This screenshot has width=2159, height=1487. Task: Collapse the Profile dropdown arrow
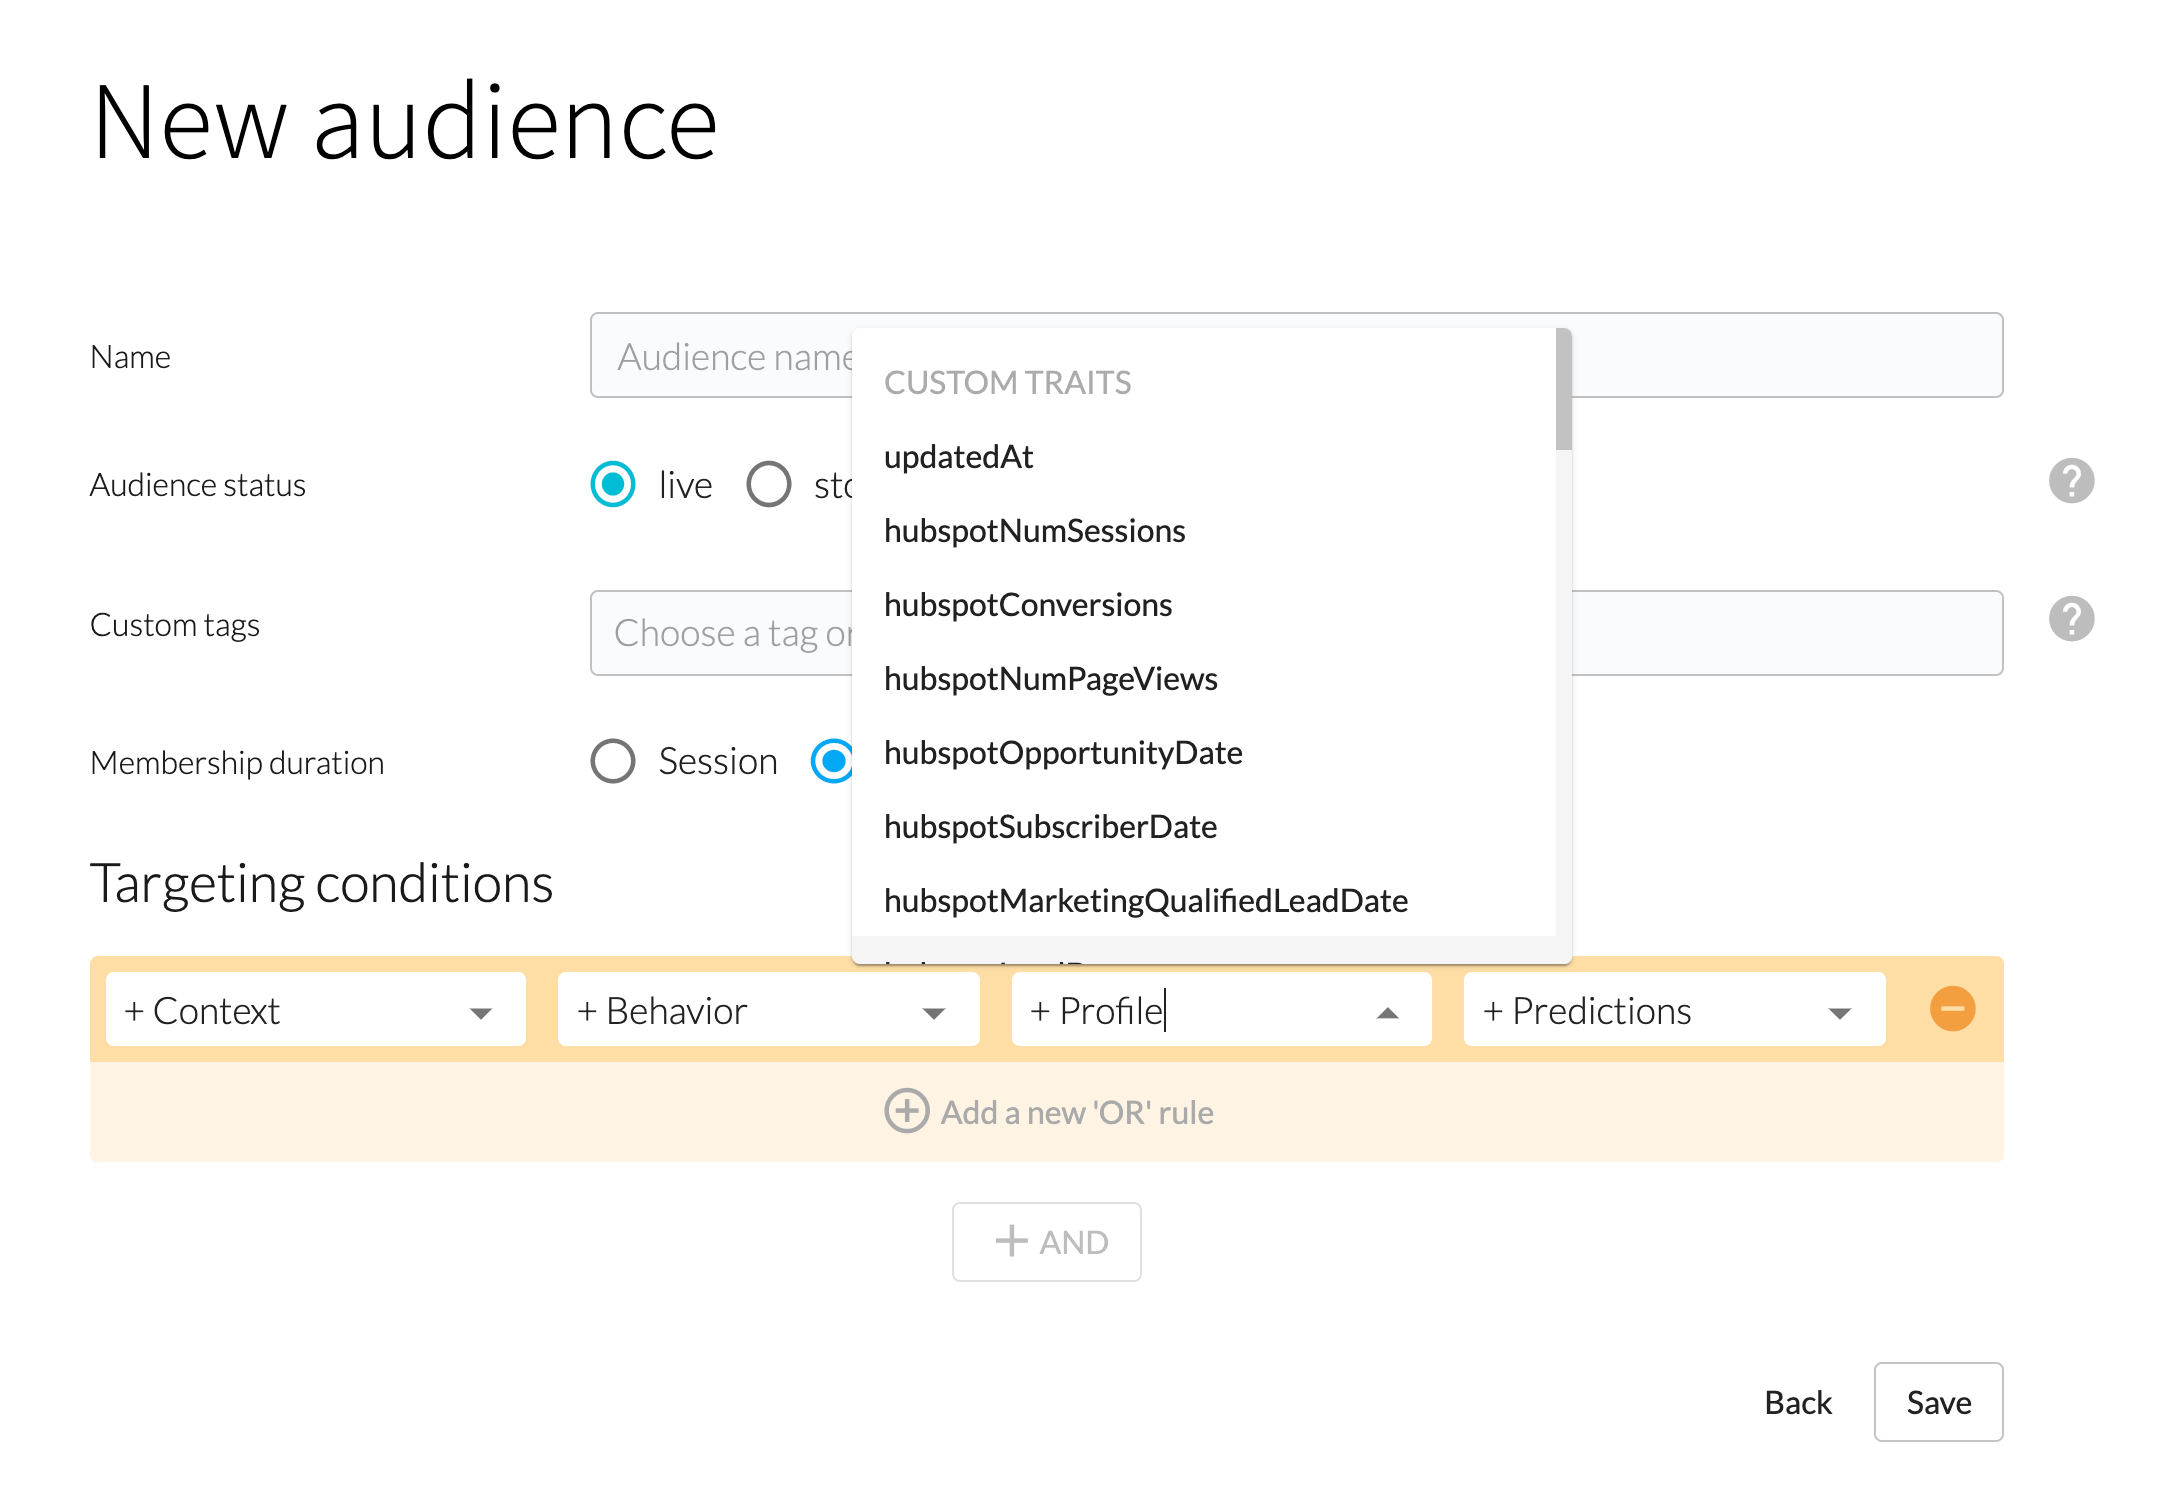point(1387,1013)
